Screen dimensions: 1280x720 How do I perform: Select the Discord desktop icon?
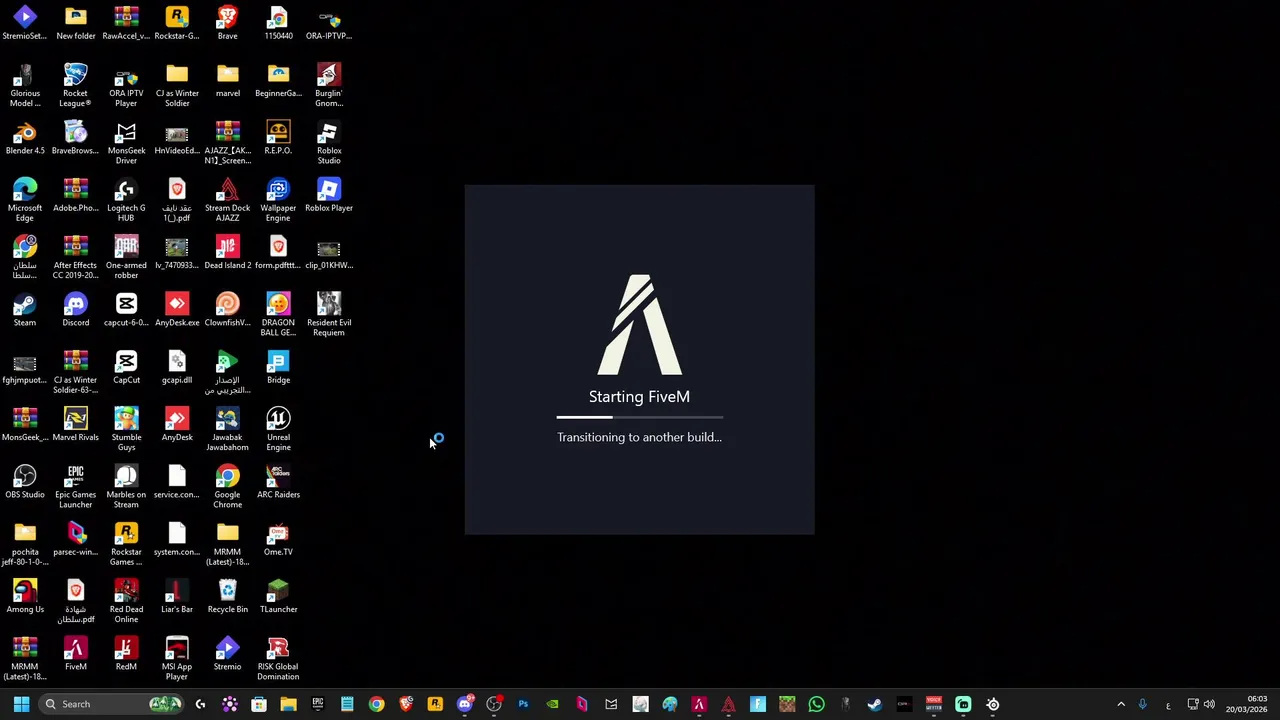coord(75,310)
